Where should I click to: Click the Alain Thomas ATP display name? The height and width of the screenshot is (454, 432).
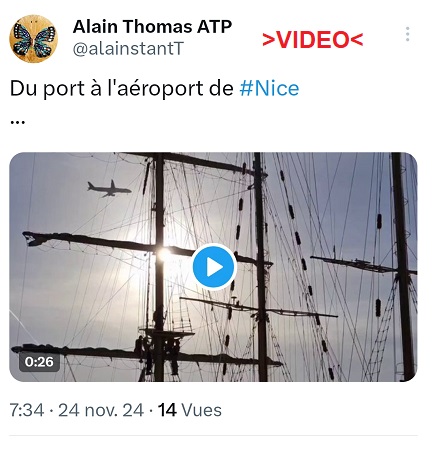click(152, 27)
